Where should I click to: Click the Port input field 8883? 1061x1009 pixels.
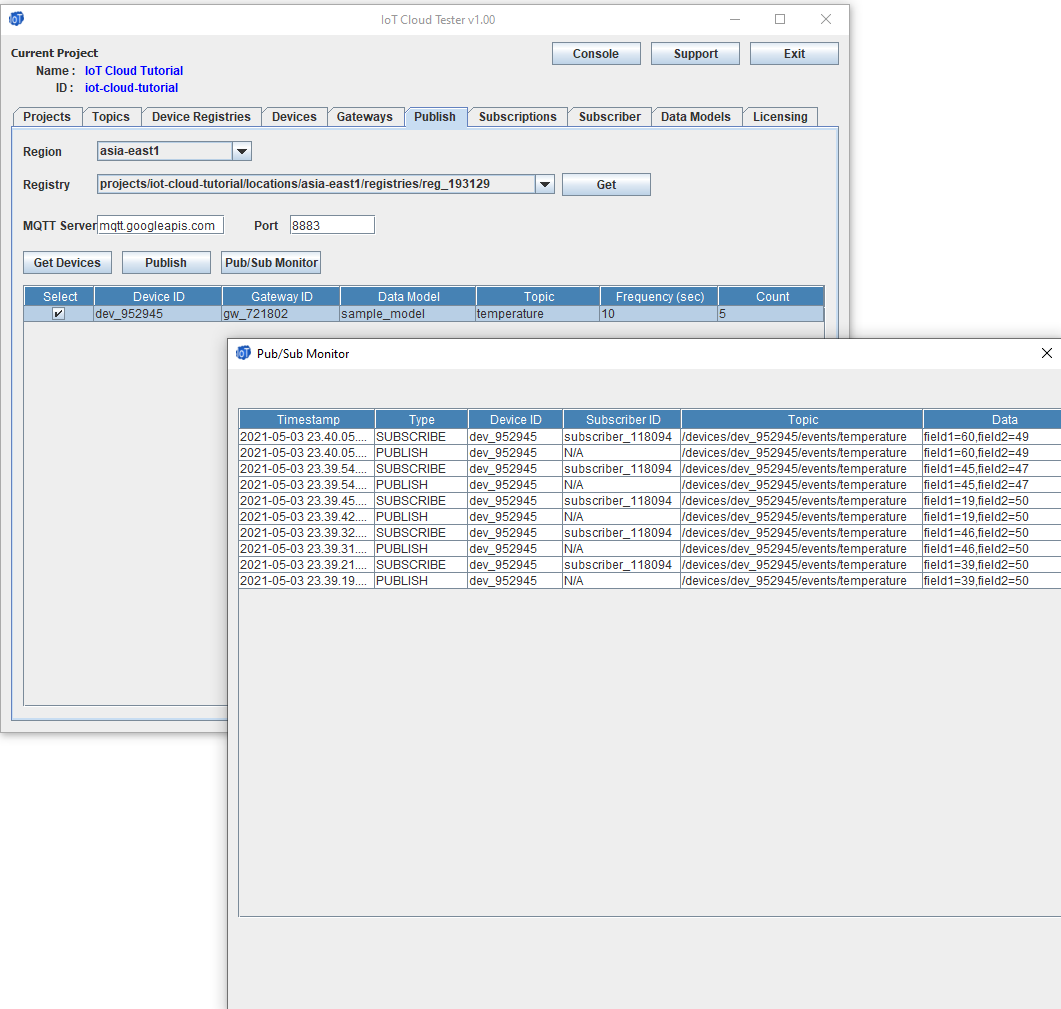point(332,225)
